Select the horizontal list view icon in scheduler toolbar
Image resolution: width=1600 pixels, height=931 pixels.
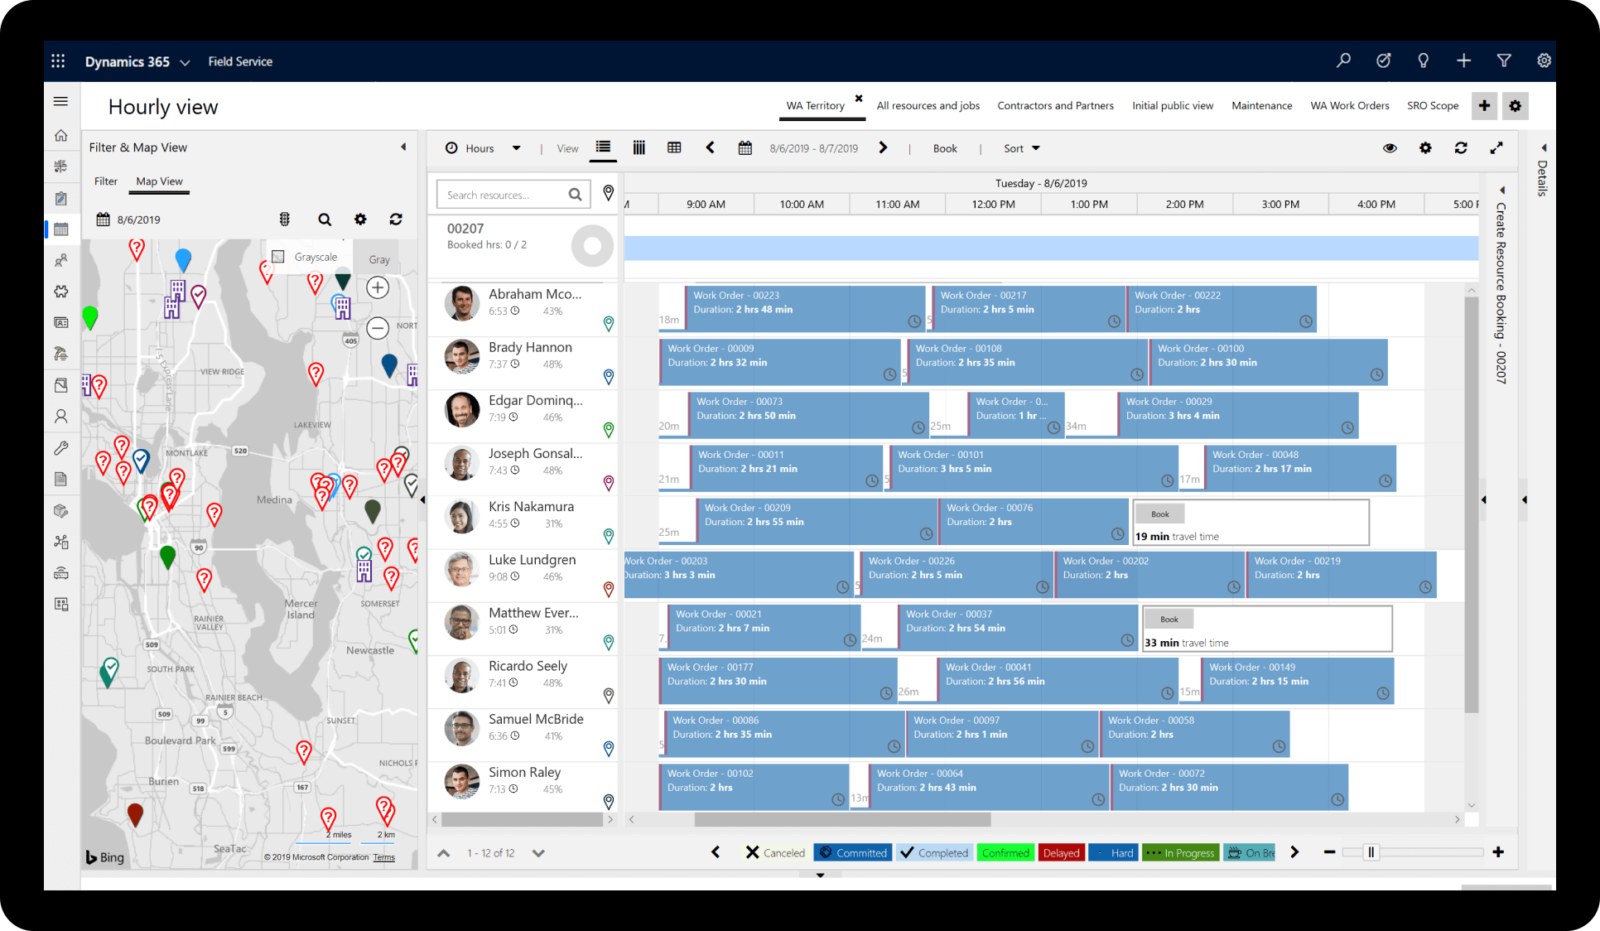(x=603, y=147)
